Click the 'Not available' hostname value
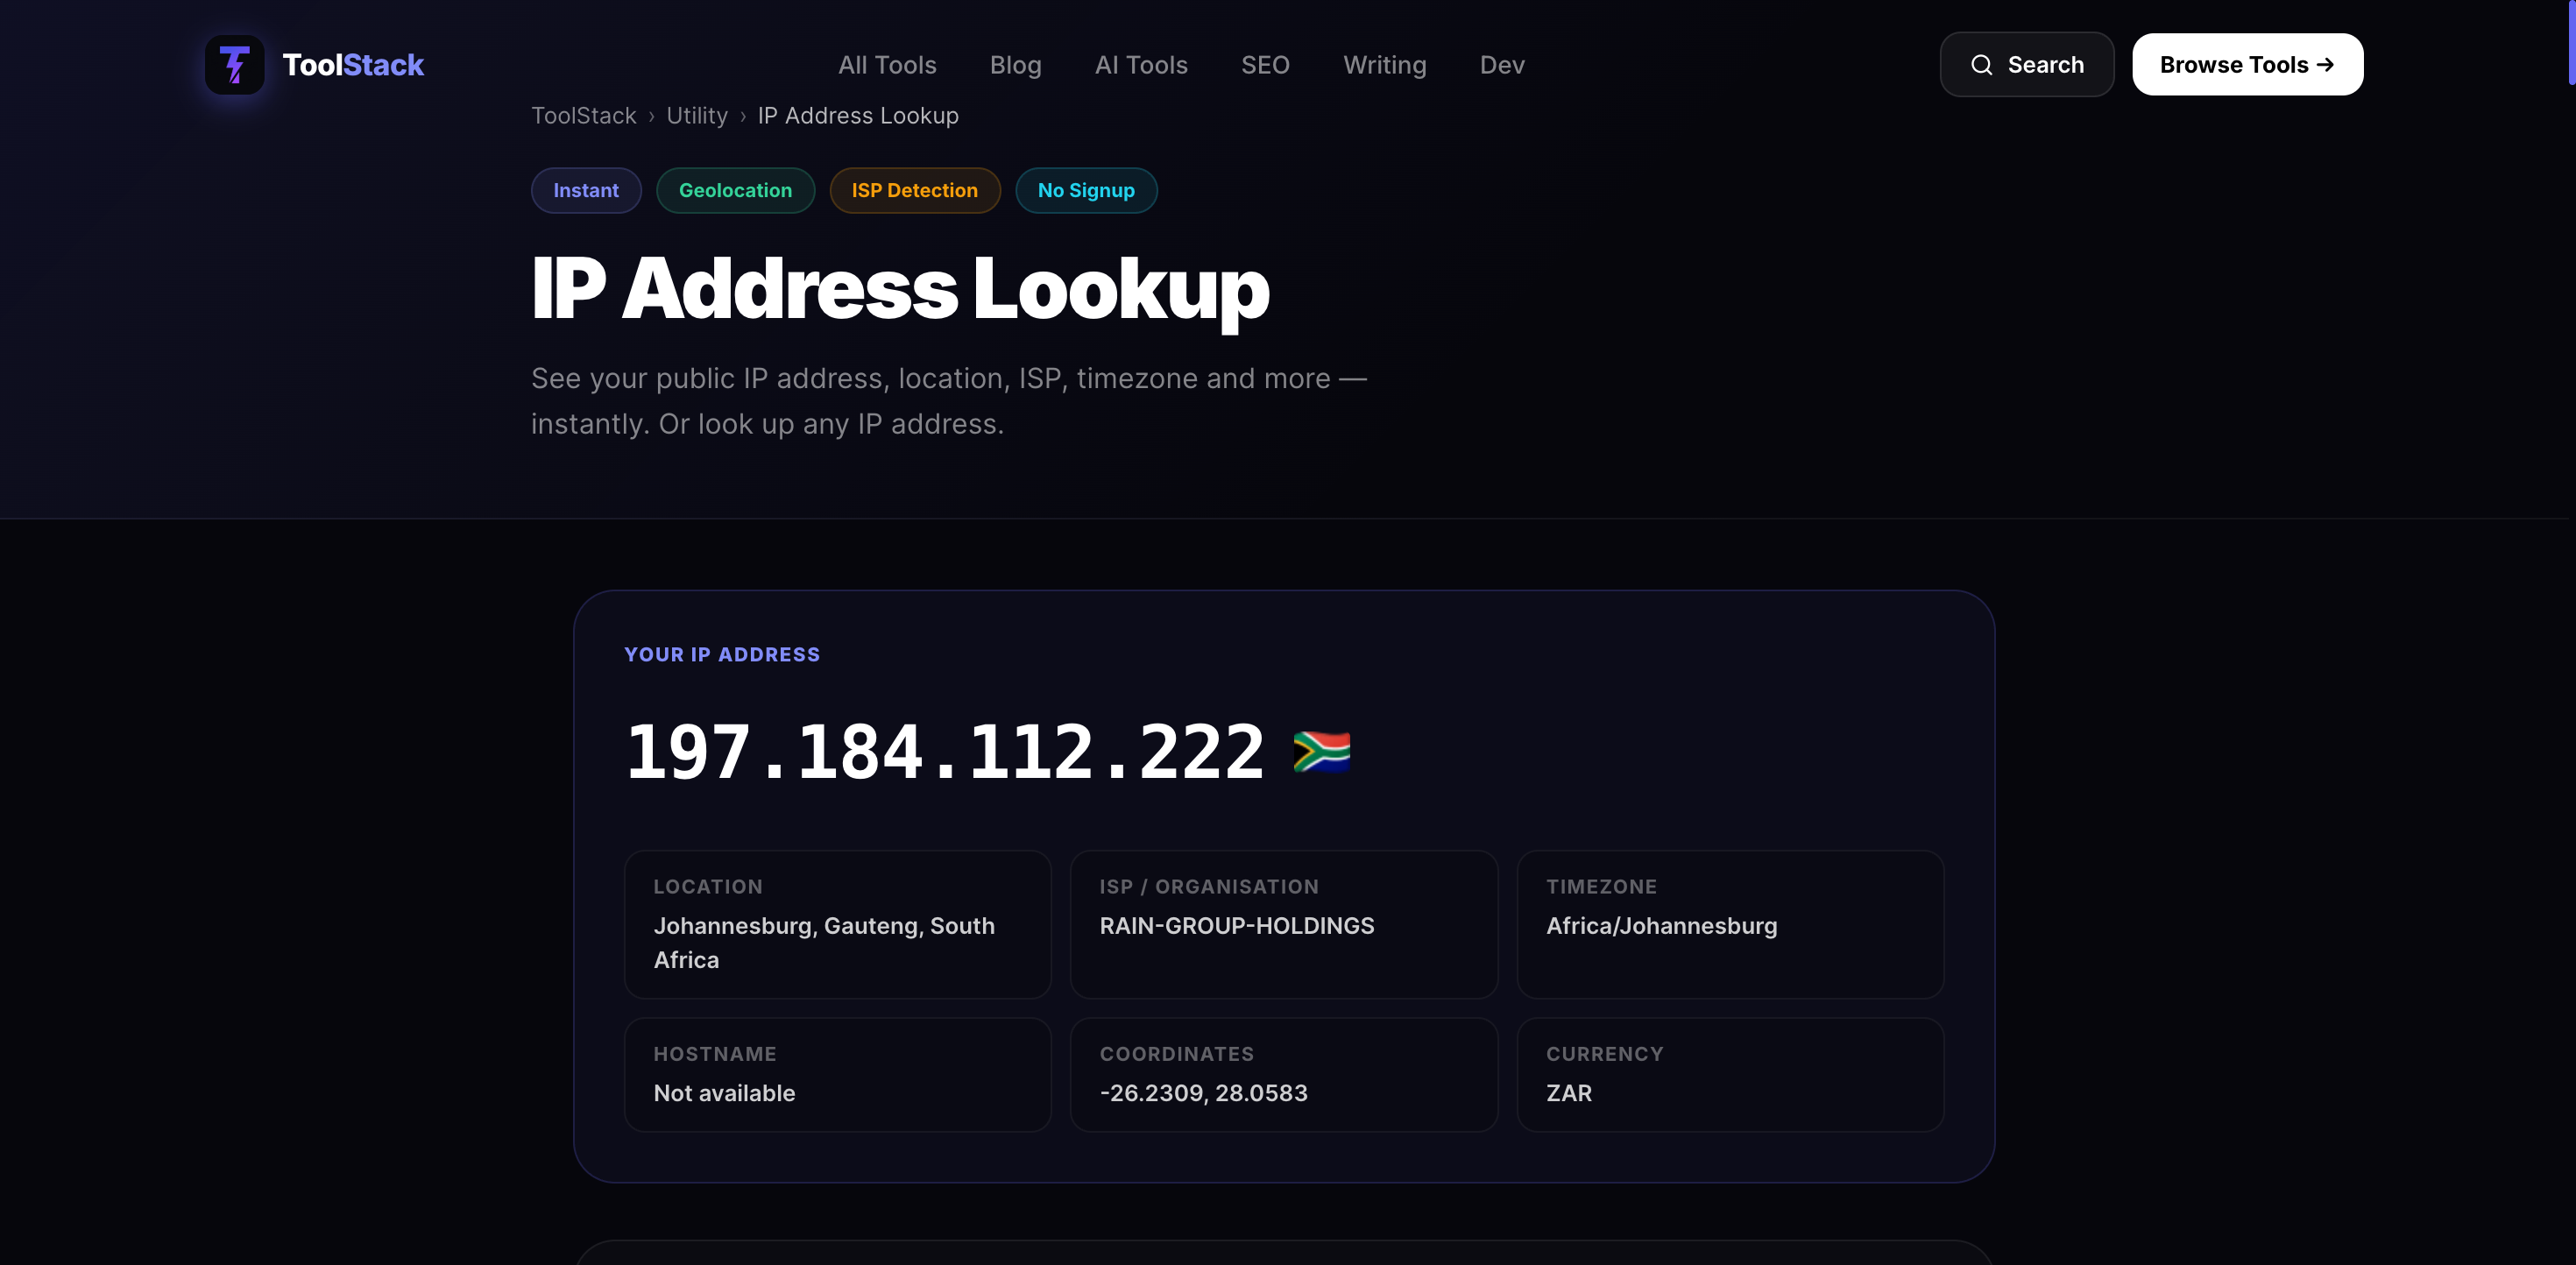The height and width of the screenshot is (1265, 2576). click(724, 1093)
